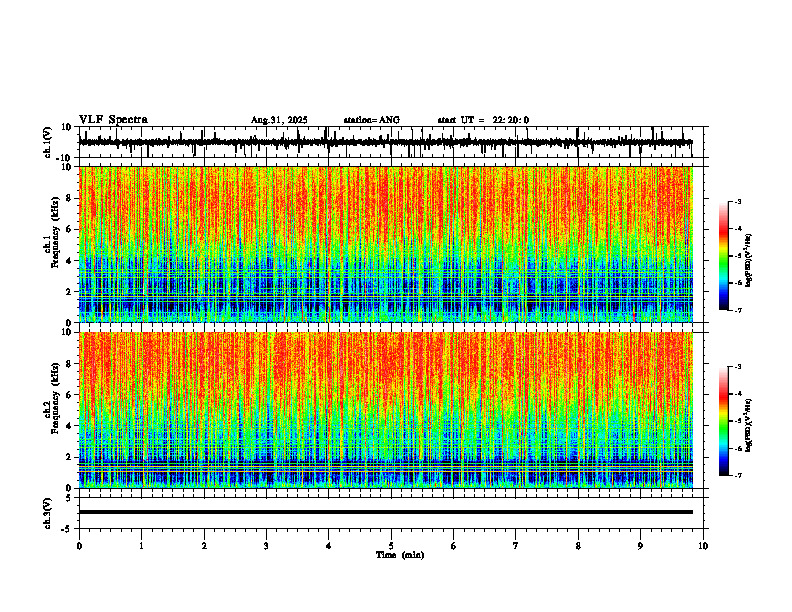The image size is (792, 612).
Task: Click the "-3" label on ch.2 color bar
Action: click(738, 367)
